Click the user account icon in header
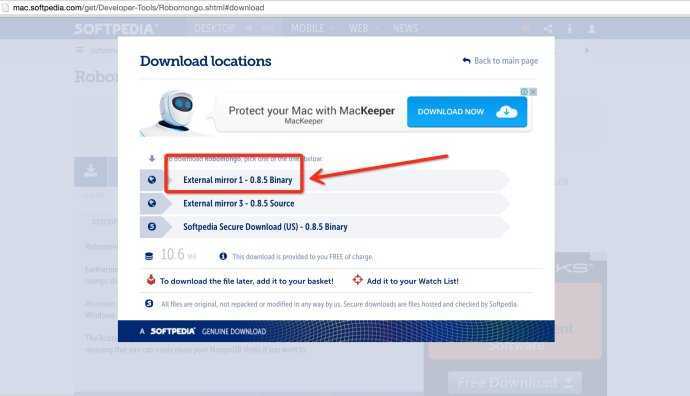Image resolution: width=690 pixels, height=396 pixels. pos(591,29)
